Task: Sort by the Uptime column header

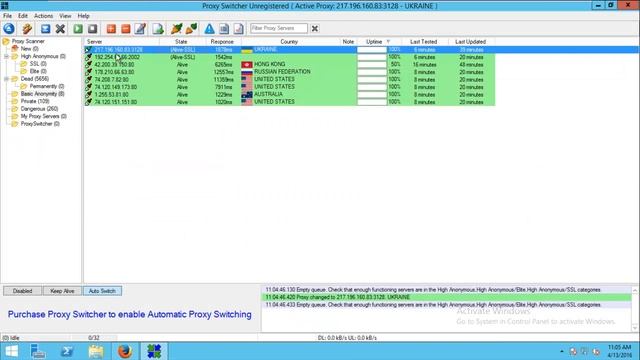Action: [x=379, y=42]
